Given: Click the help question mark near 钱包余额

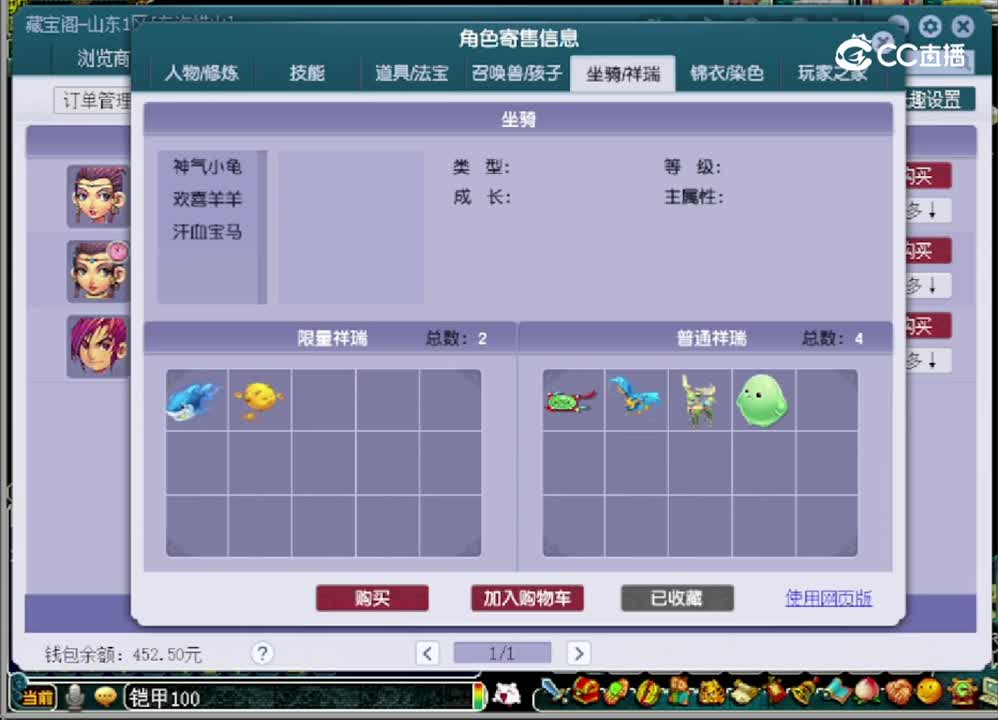Looking at the screenshot, I should click(262, 654).
